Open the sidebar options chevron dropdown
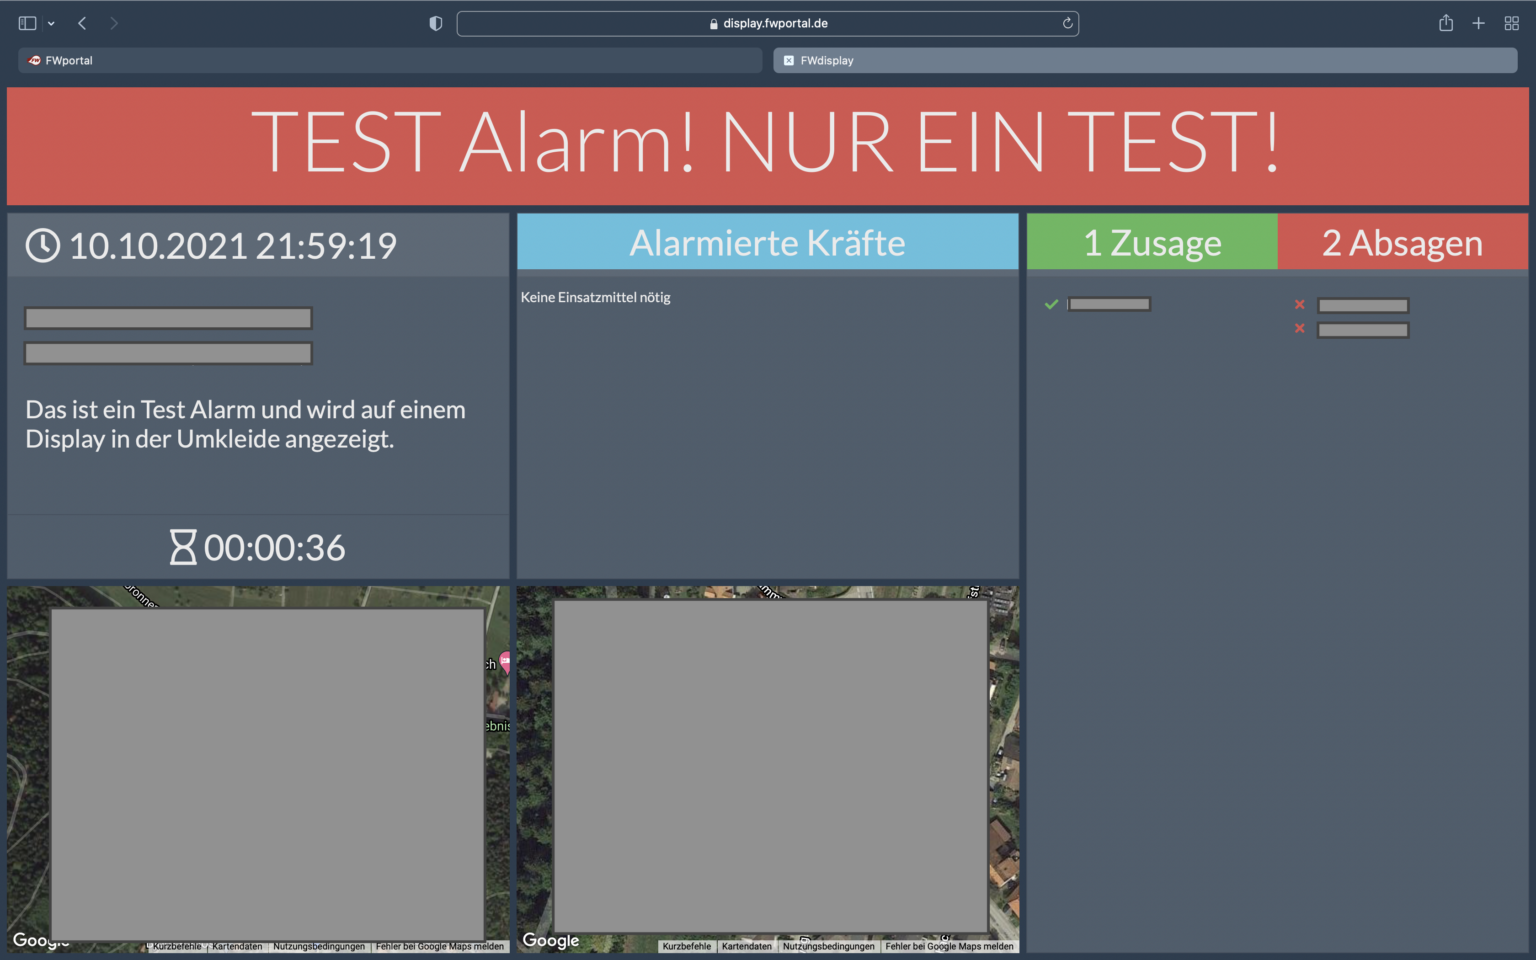1536x960 pixels. 51,22
